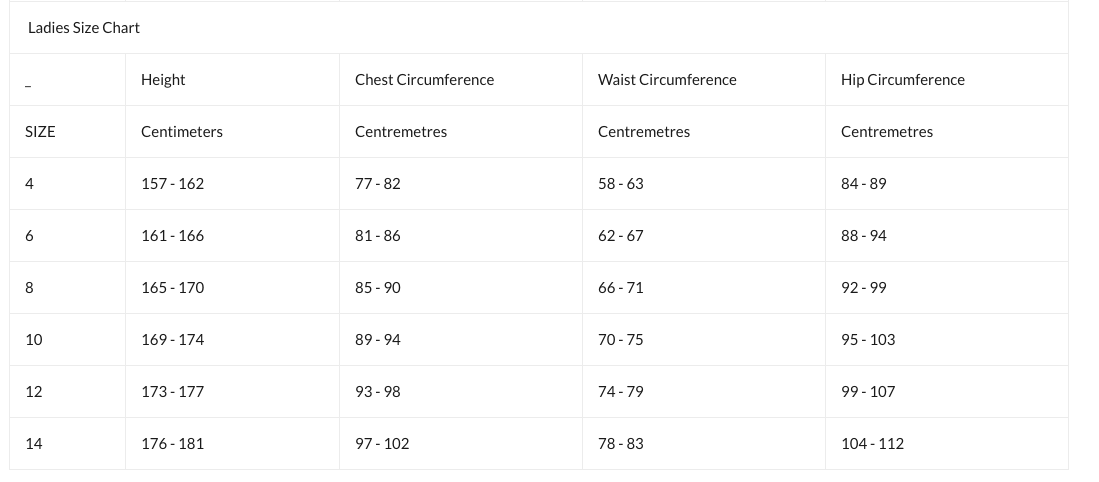The height and width of the screenshot is (482, 1099).
Task: Select the SIZE row label
Action: coord(40,132)
